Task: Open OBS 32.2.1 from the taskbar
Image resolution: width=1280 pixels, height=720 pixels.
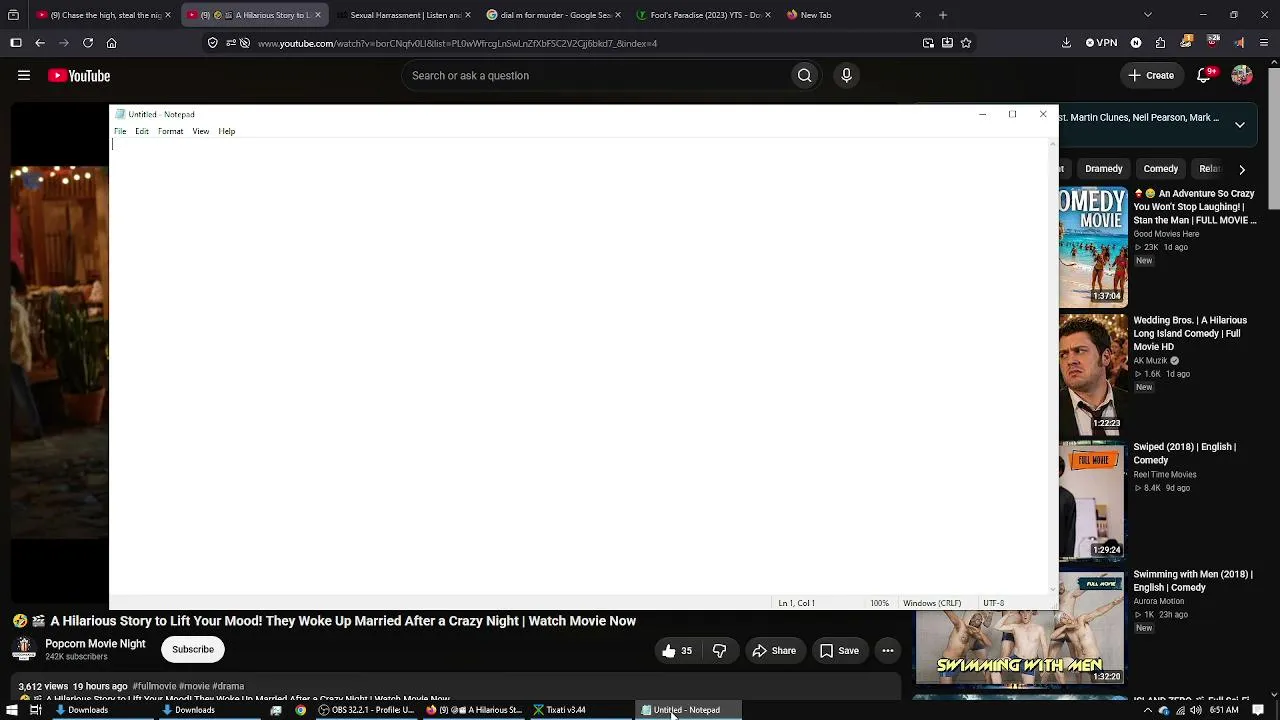Action: [366, 710]
